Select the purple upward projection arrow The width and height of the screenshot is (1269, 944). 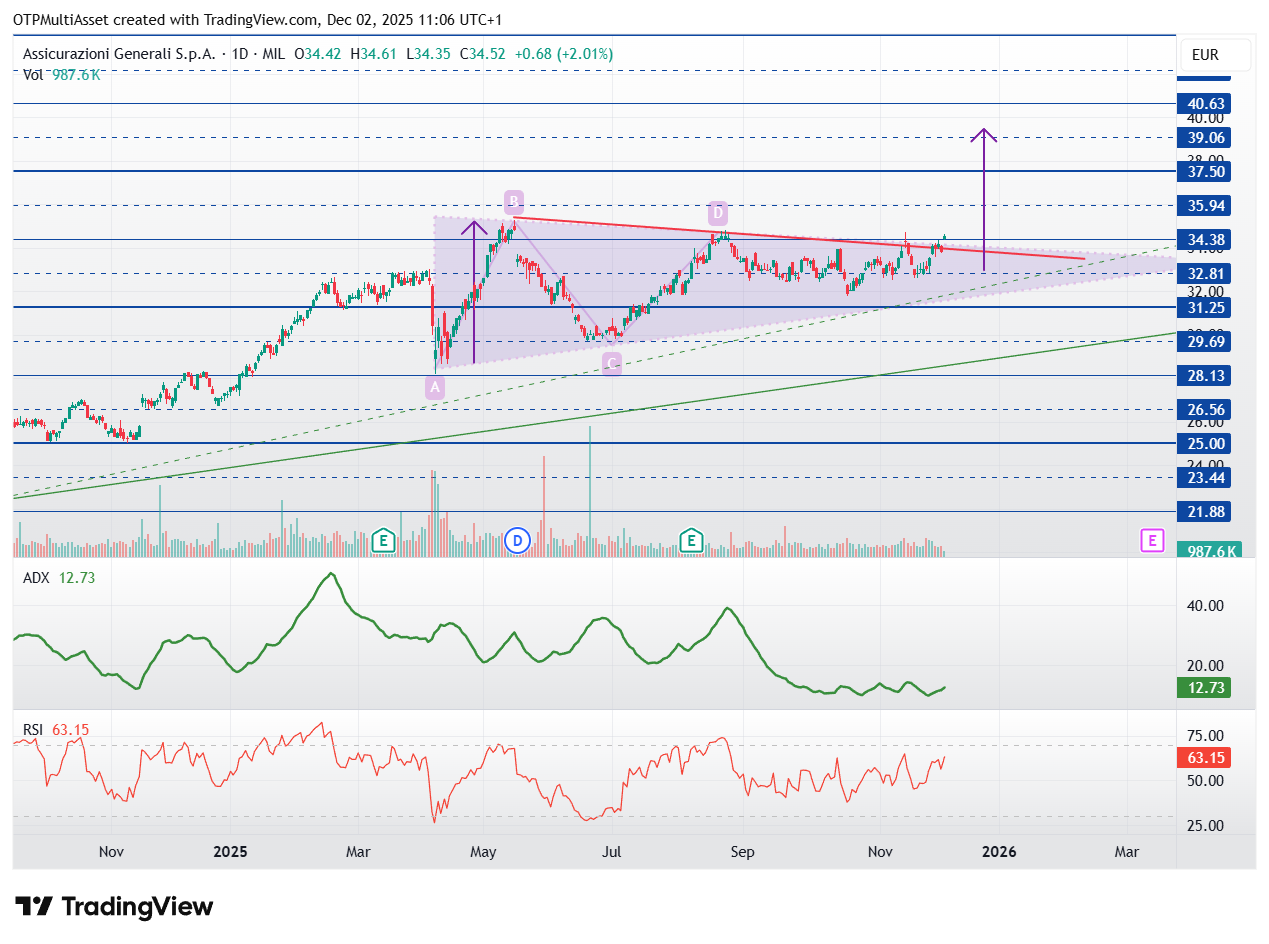(985, 200)
